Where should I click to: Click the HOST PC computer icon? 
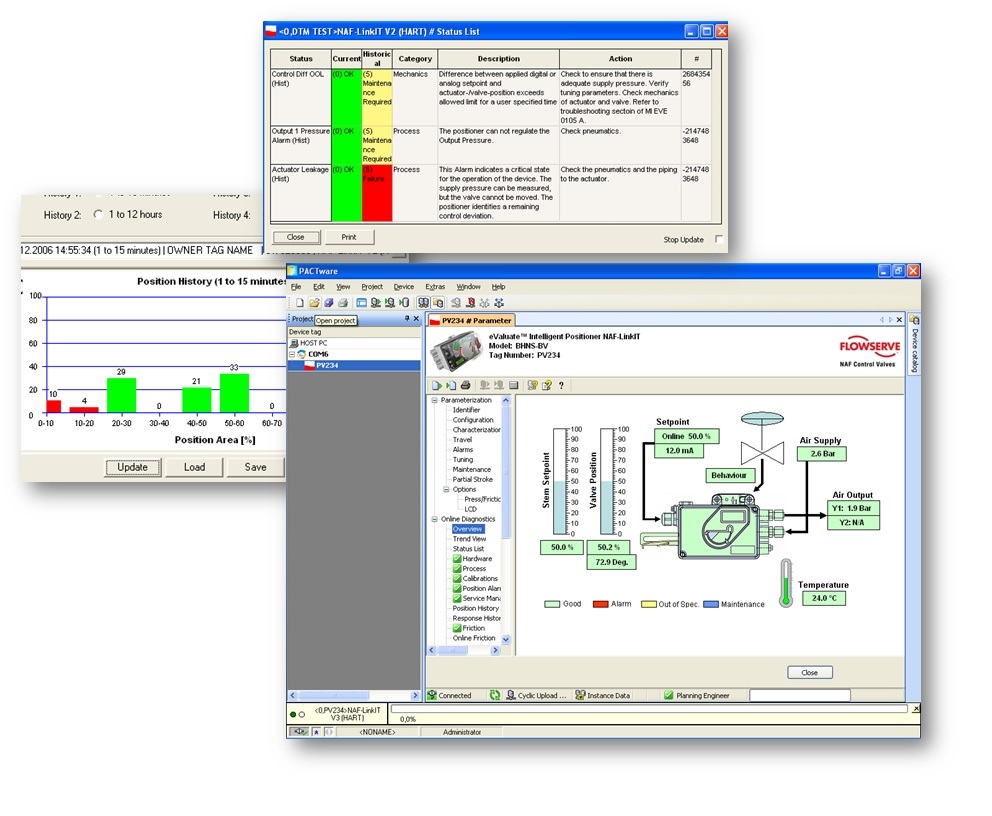(x=294, y=343)
